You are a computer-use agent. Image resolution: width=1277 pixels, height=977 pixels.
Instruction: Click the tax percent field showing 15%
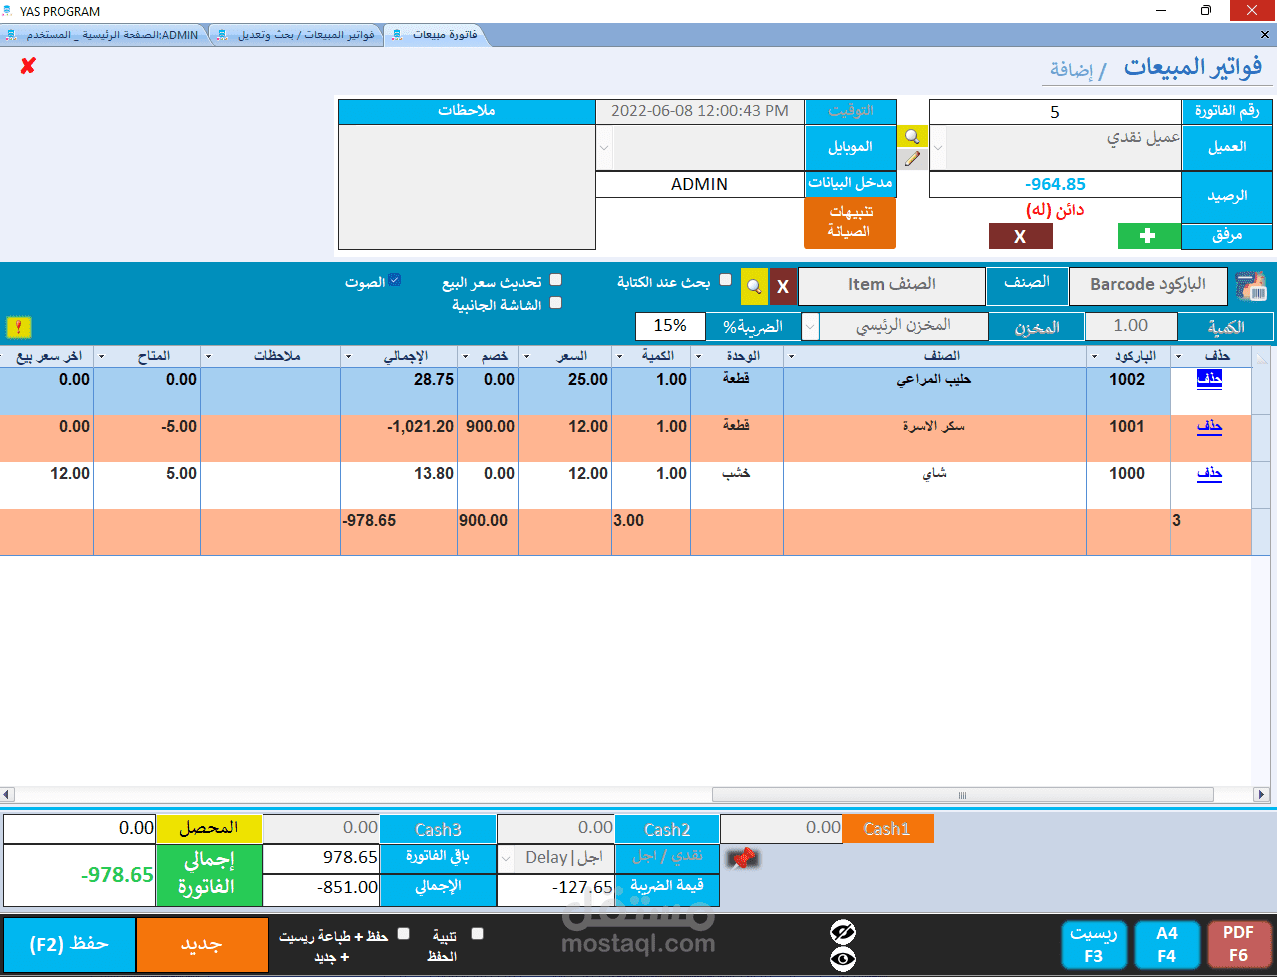pyautogui.click(x=670, y=326)
